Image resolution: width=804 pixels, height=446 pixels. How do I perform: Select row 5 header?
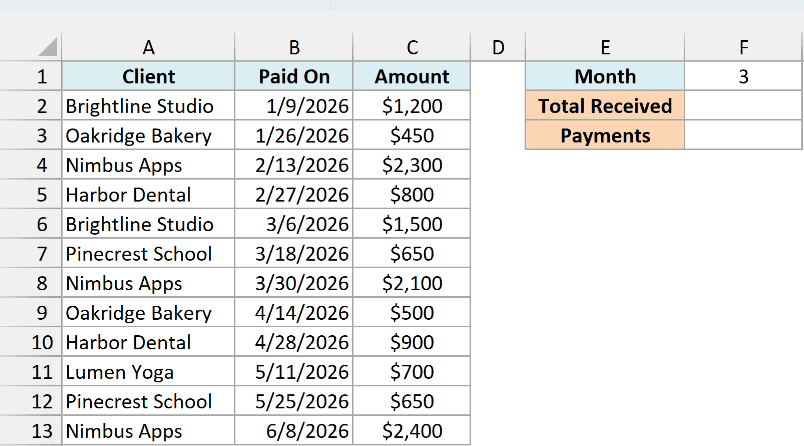coord(31,194)
